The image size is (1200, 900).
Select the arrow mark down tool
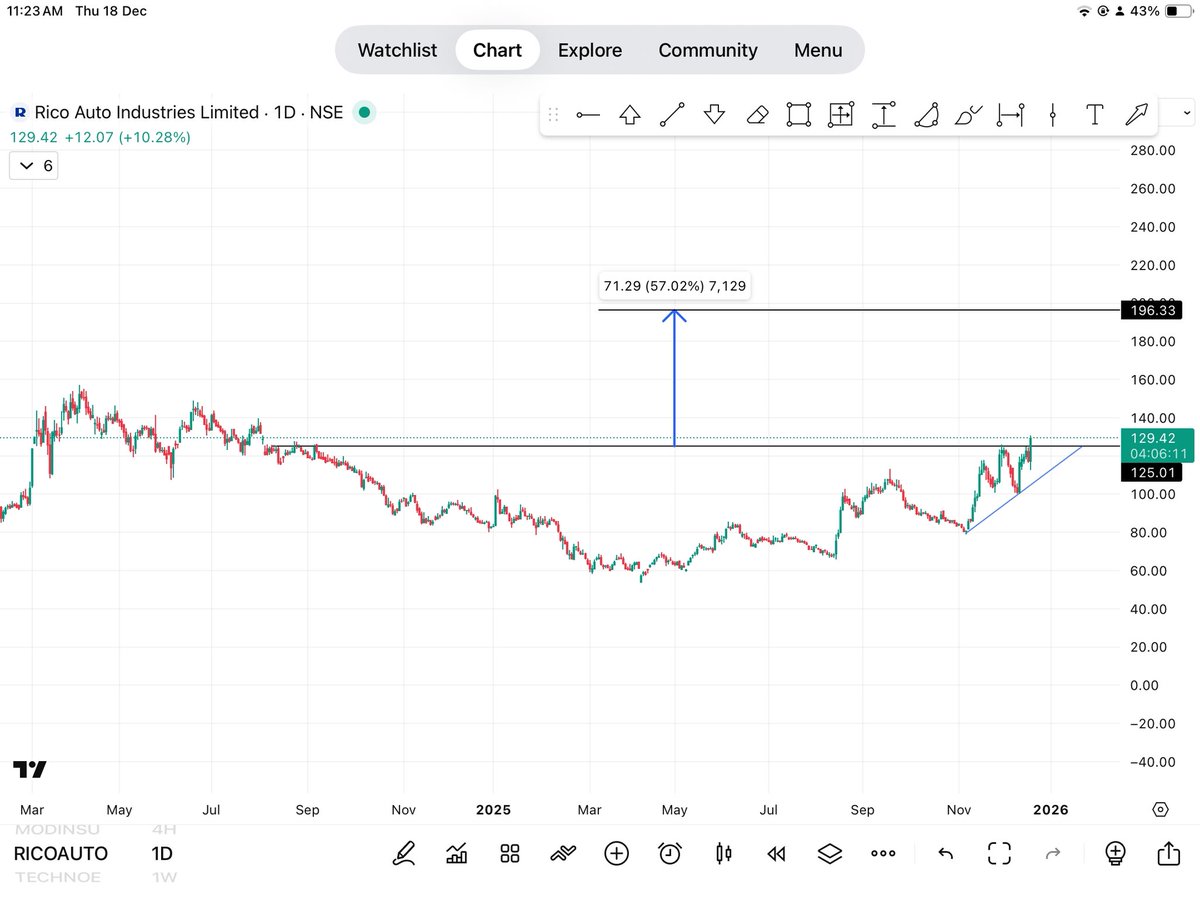(714, 115)
